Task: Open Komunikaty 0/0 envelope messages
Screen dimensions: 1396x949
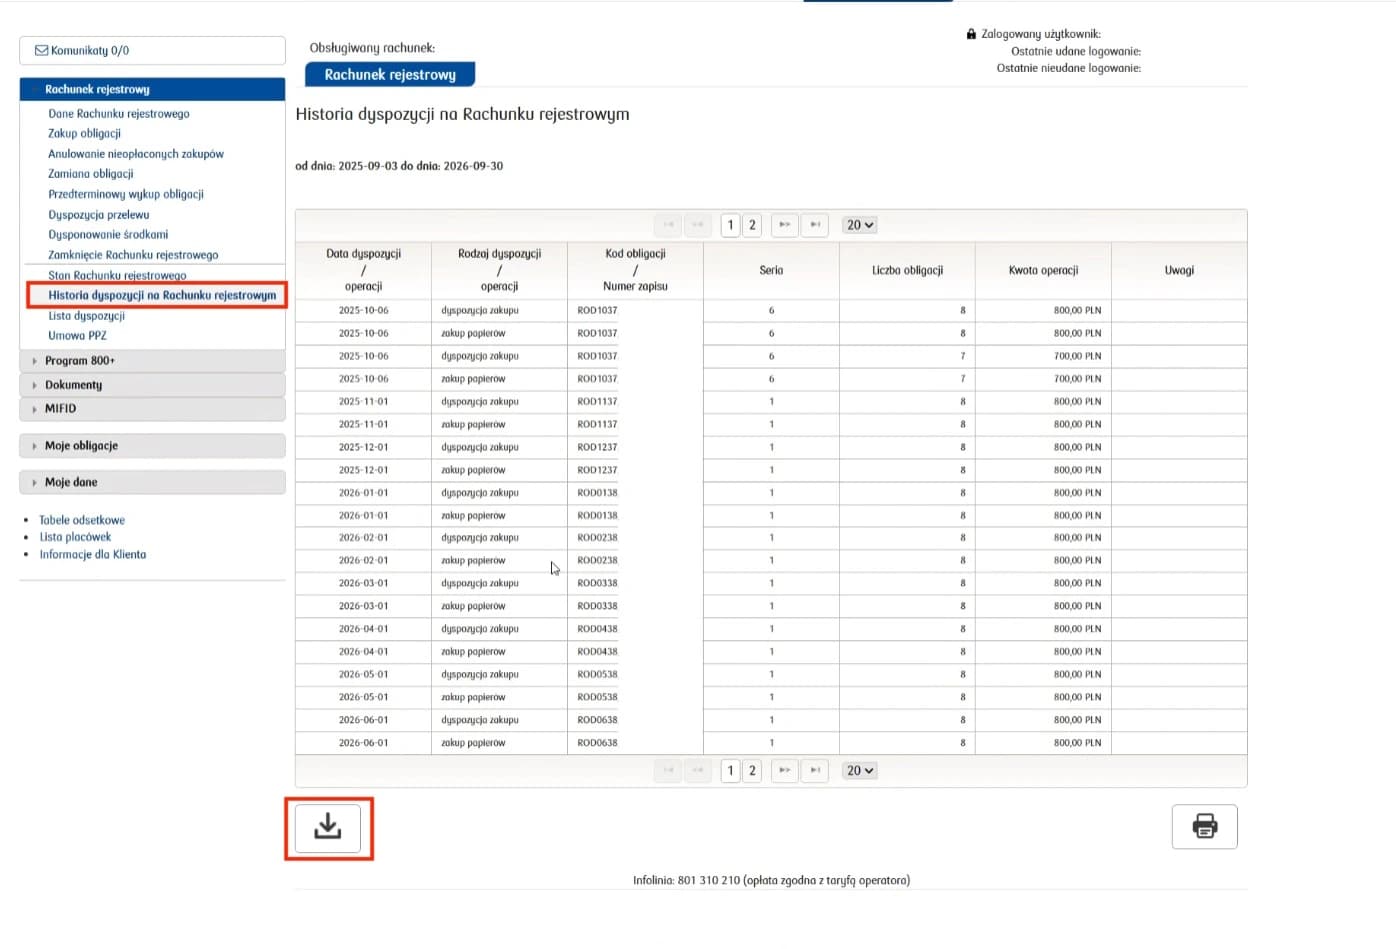Action: pos(152,50)
